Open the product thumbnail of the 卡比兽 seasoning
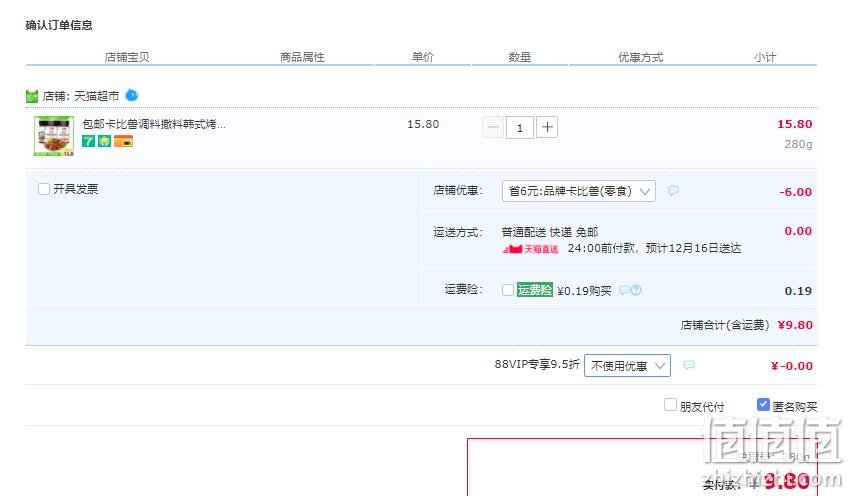 54,136
